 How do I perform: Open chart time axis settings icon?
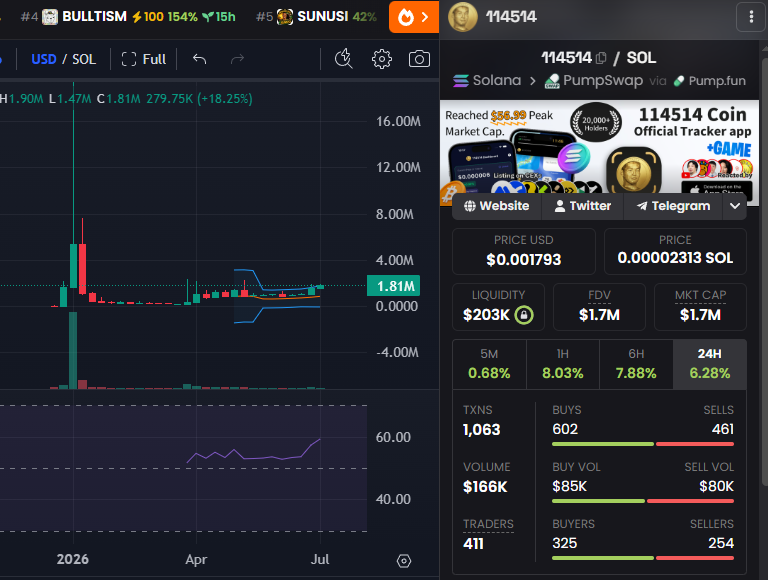click(404, 561)
